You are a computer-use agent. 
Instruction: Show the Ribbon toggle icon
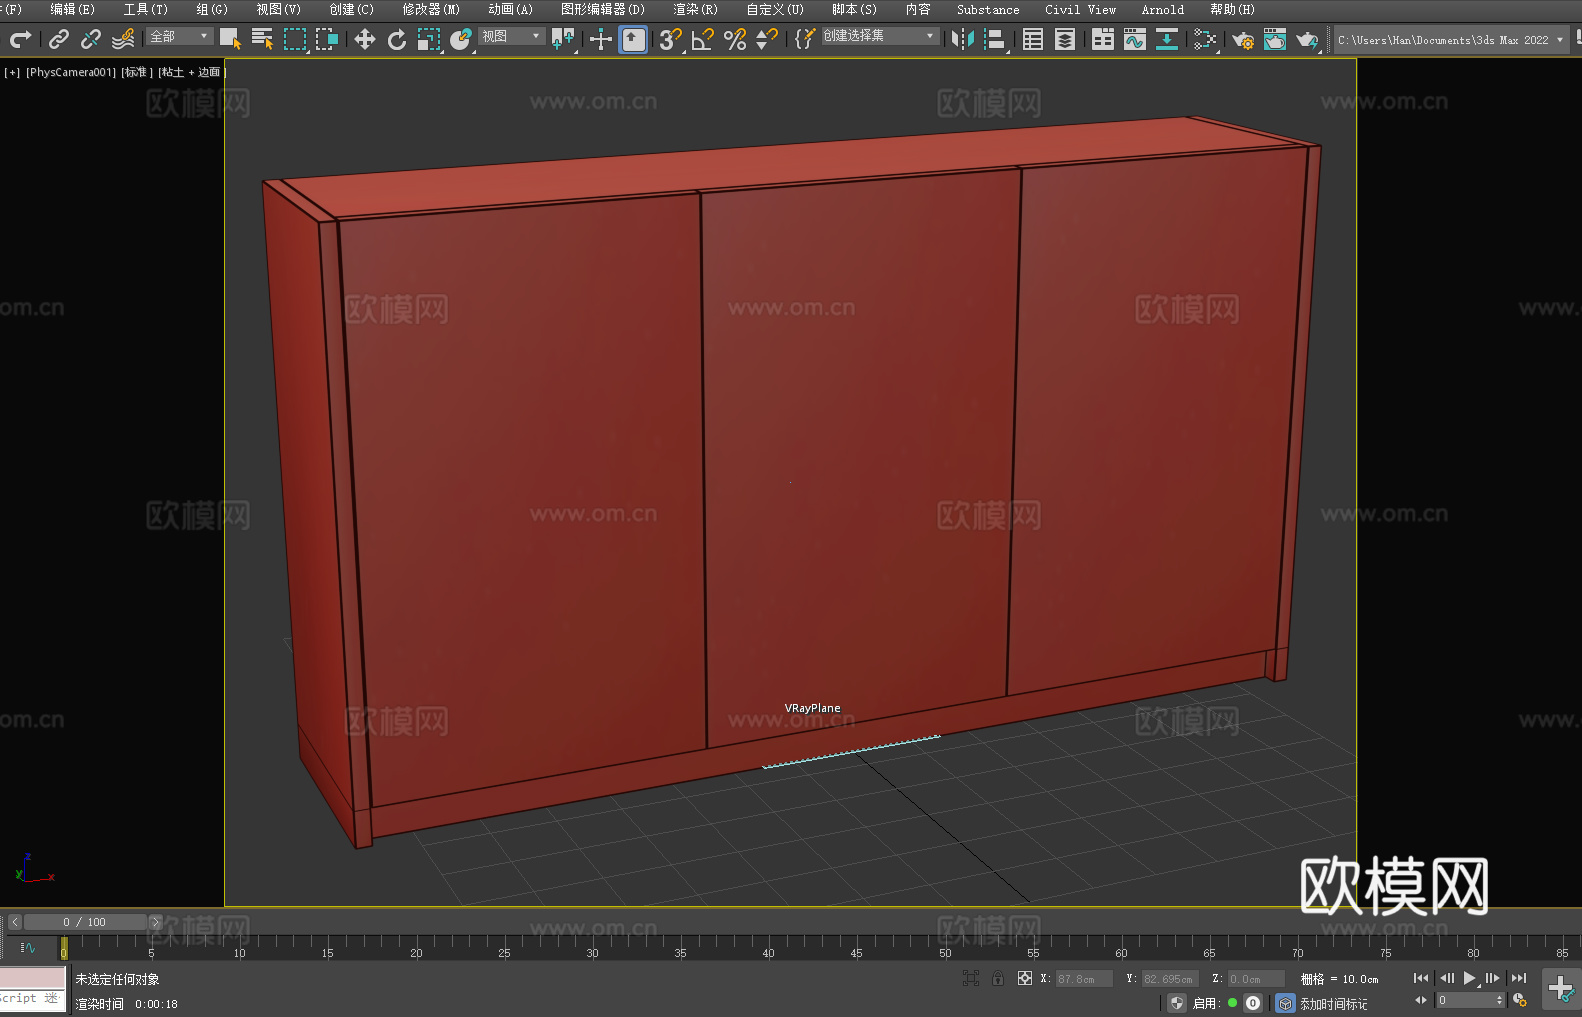[x=1103, y=39]
